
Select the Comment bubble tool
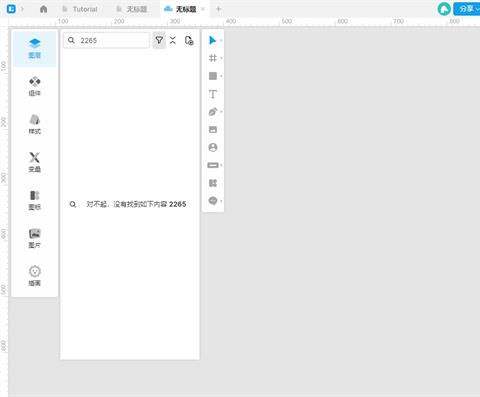point(213,201)
